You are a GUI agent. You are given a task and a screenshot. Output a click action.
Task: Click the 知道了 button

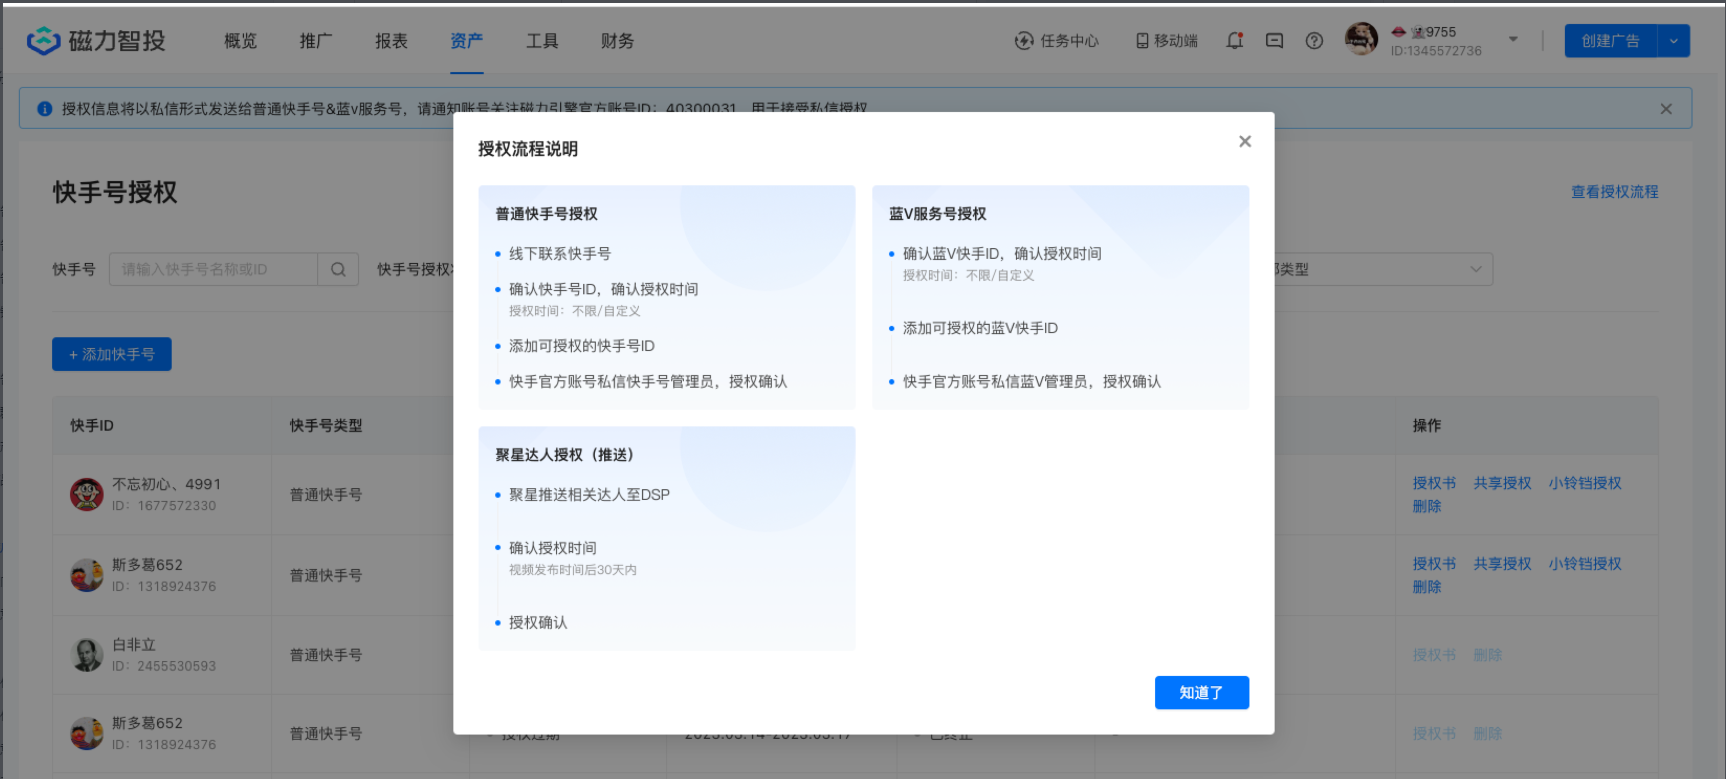pos(1201,693)
